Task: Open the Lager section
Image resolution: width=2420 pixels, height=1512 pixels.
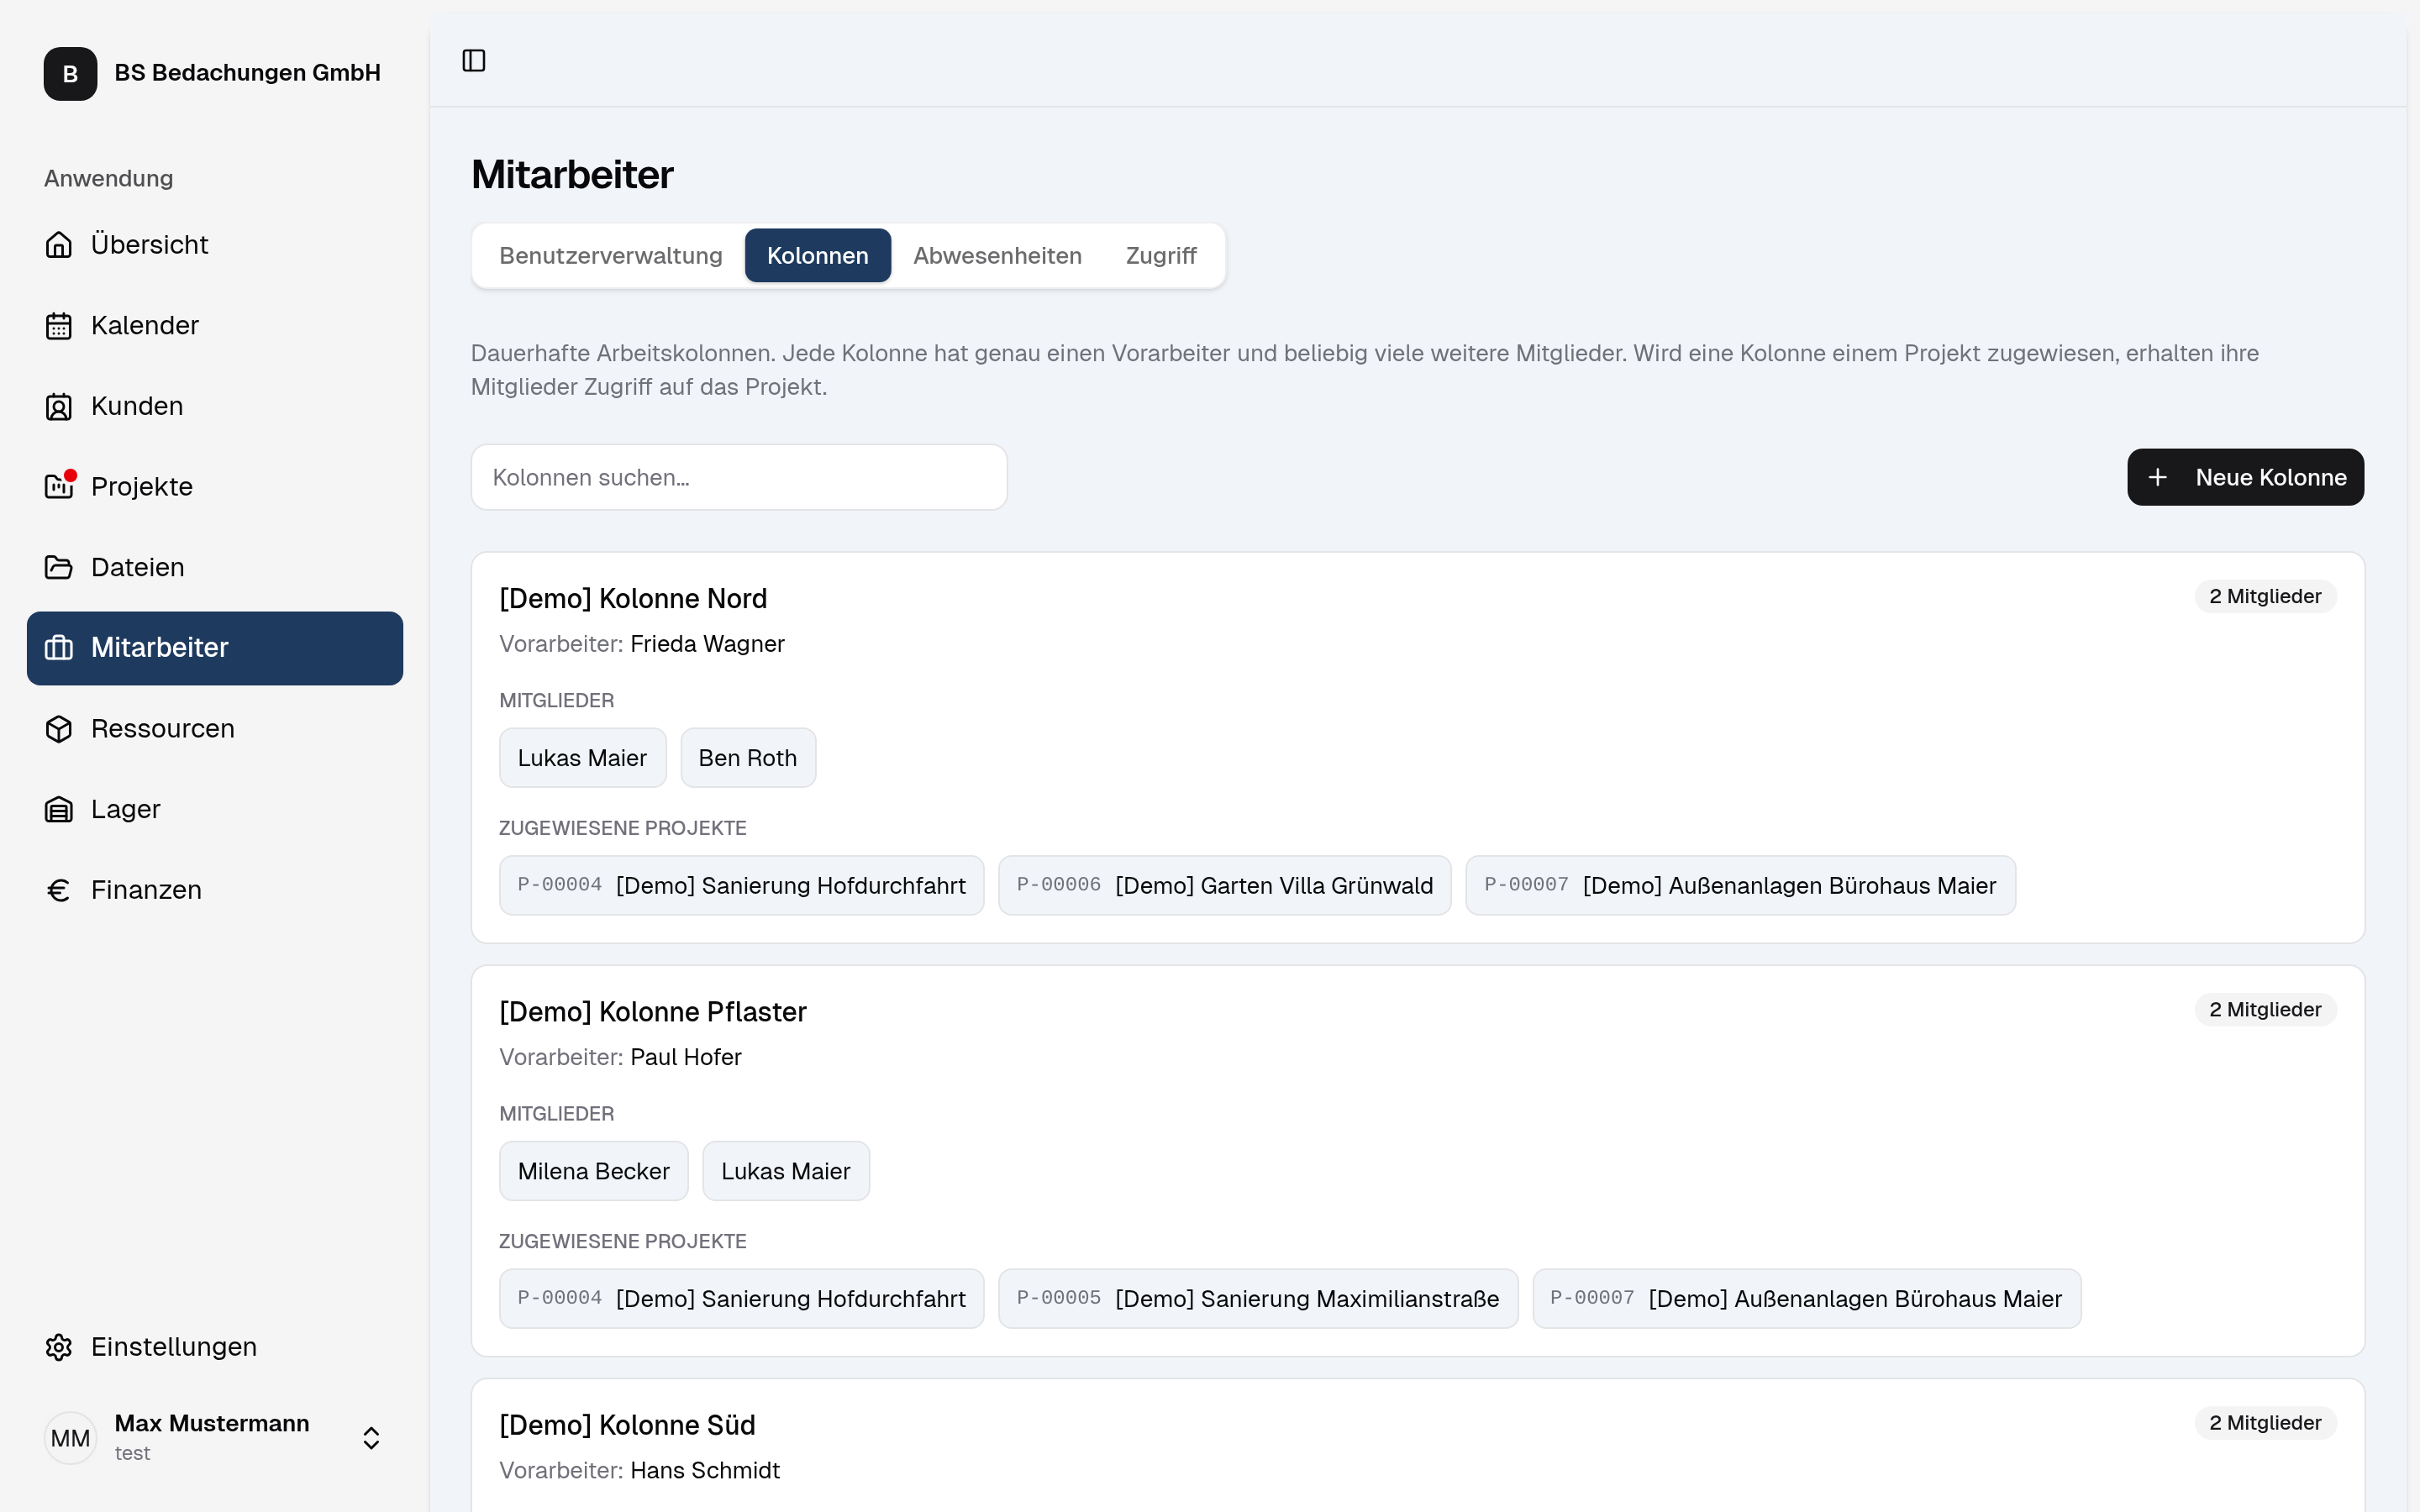Action: tap(215, 810)
